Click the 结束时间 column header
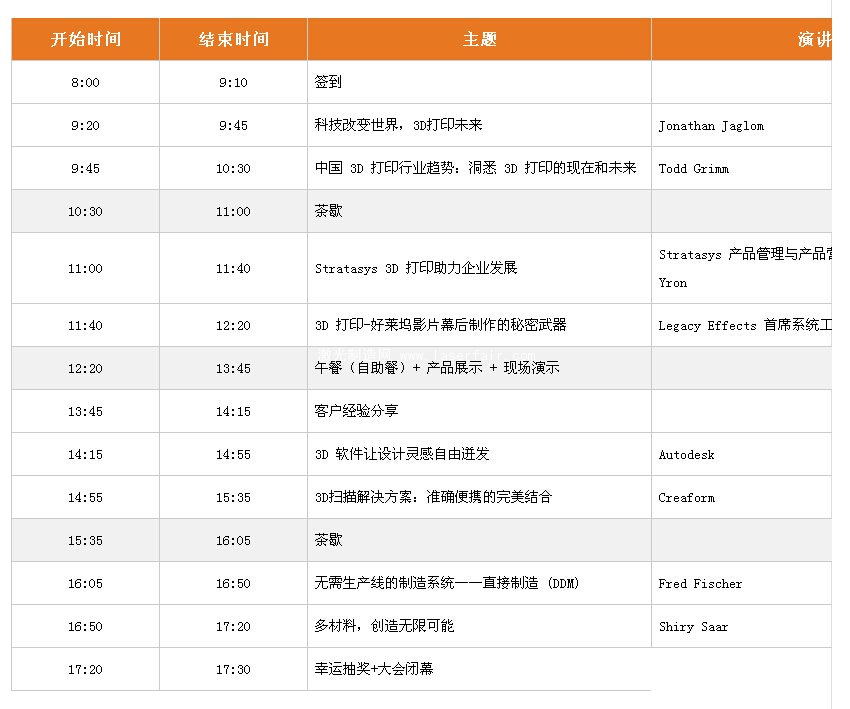 (233, 40)
